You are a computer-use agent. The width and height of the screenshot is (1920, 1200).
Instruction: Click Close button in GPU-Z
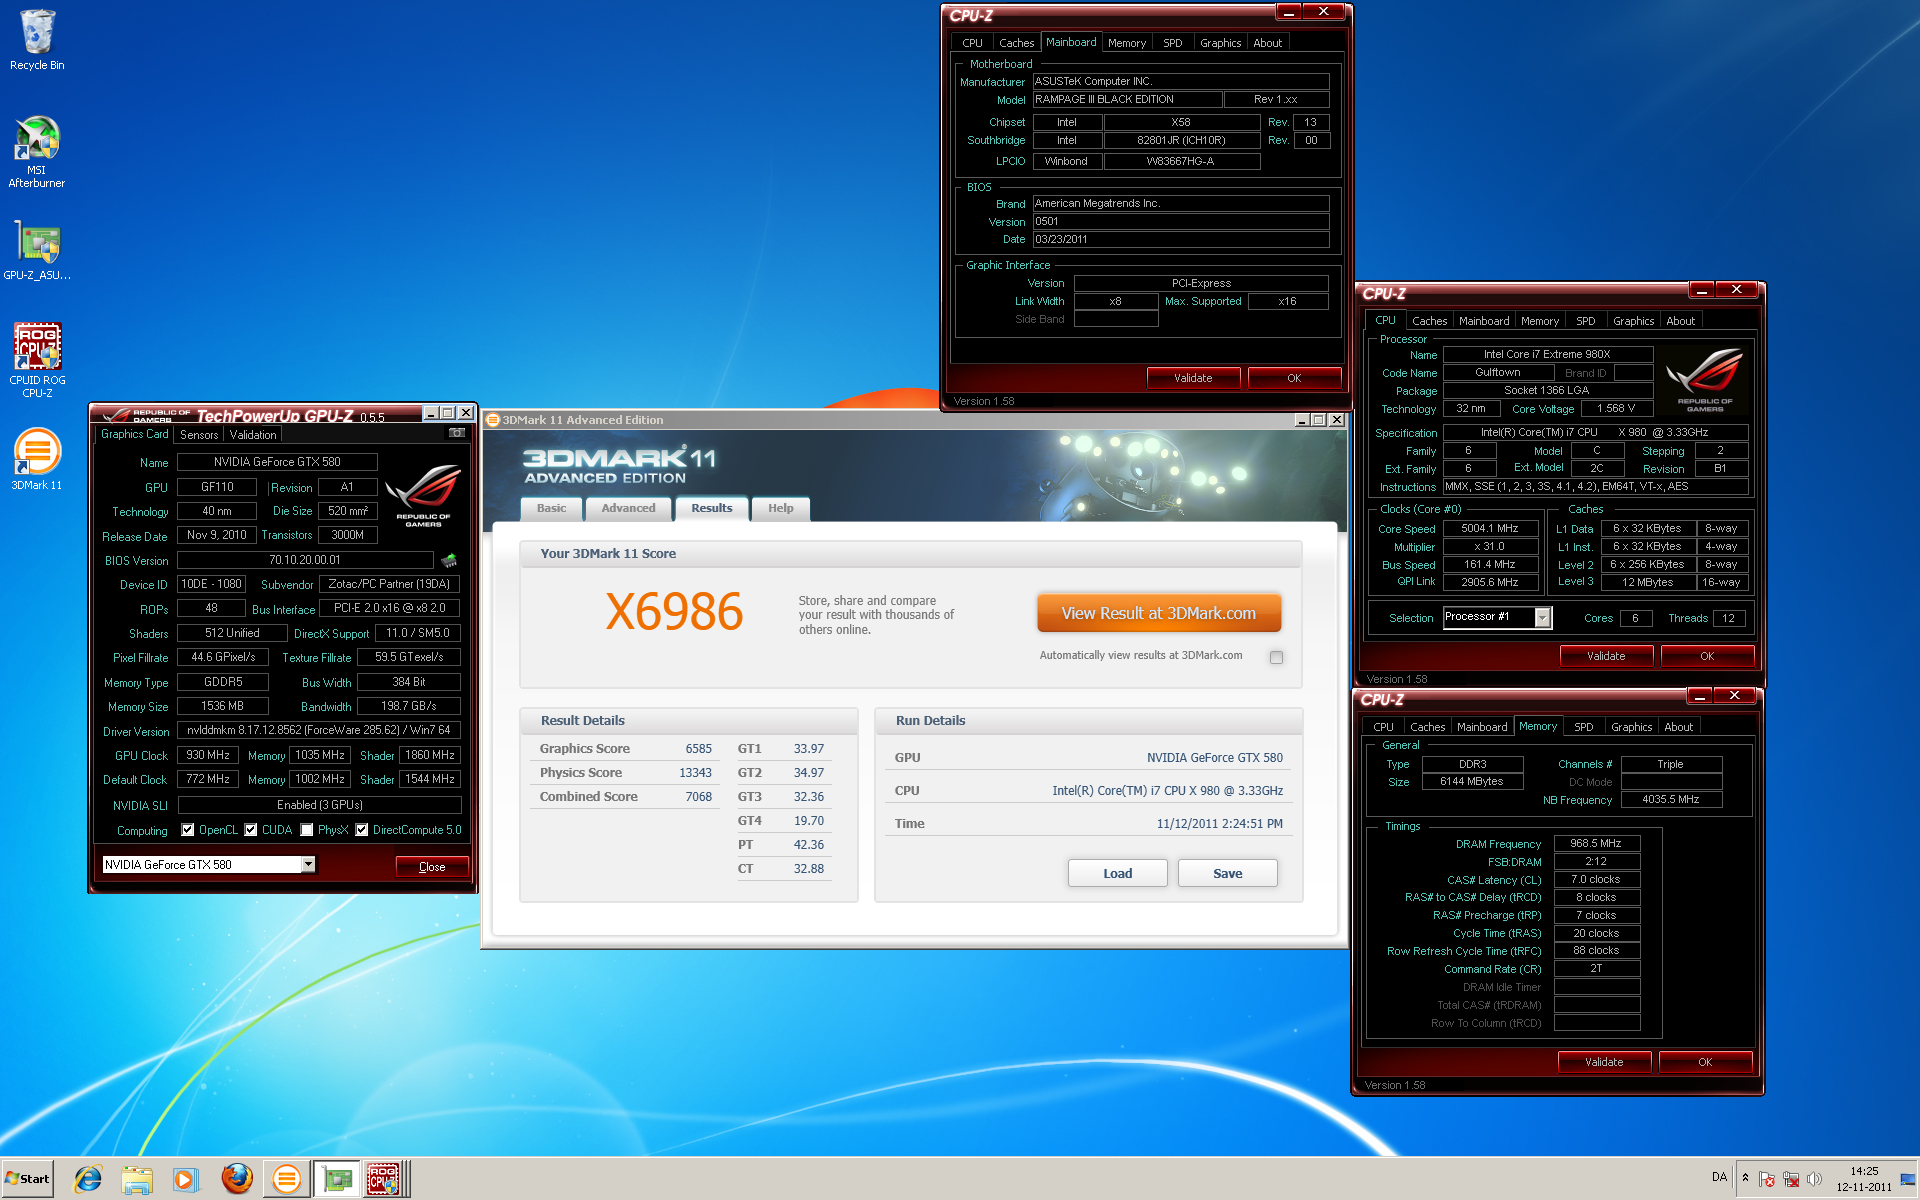pos(432,867)
